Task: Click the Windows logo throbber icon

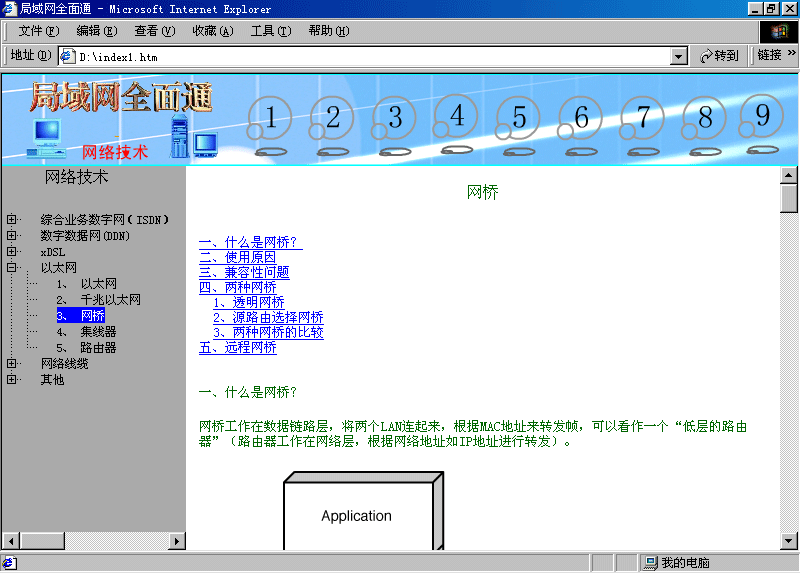Action: click(779, 31)
